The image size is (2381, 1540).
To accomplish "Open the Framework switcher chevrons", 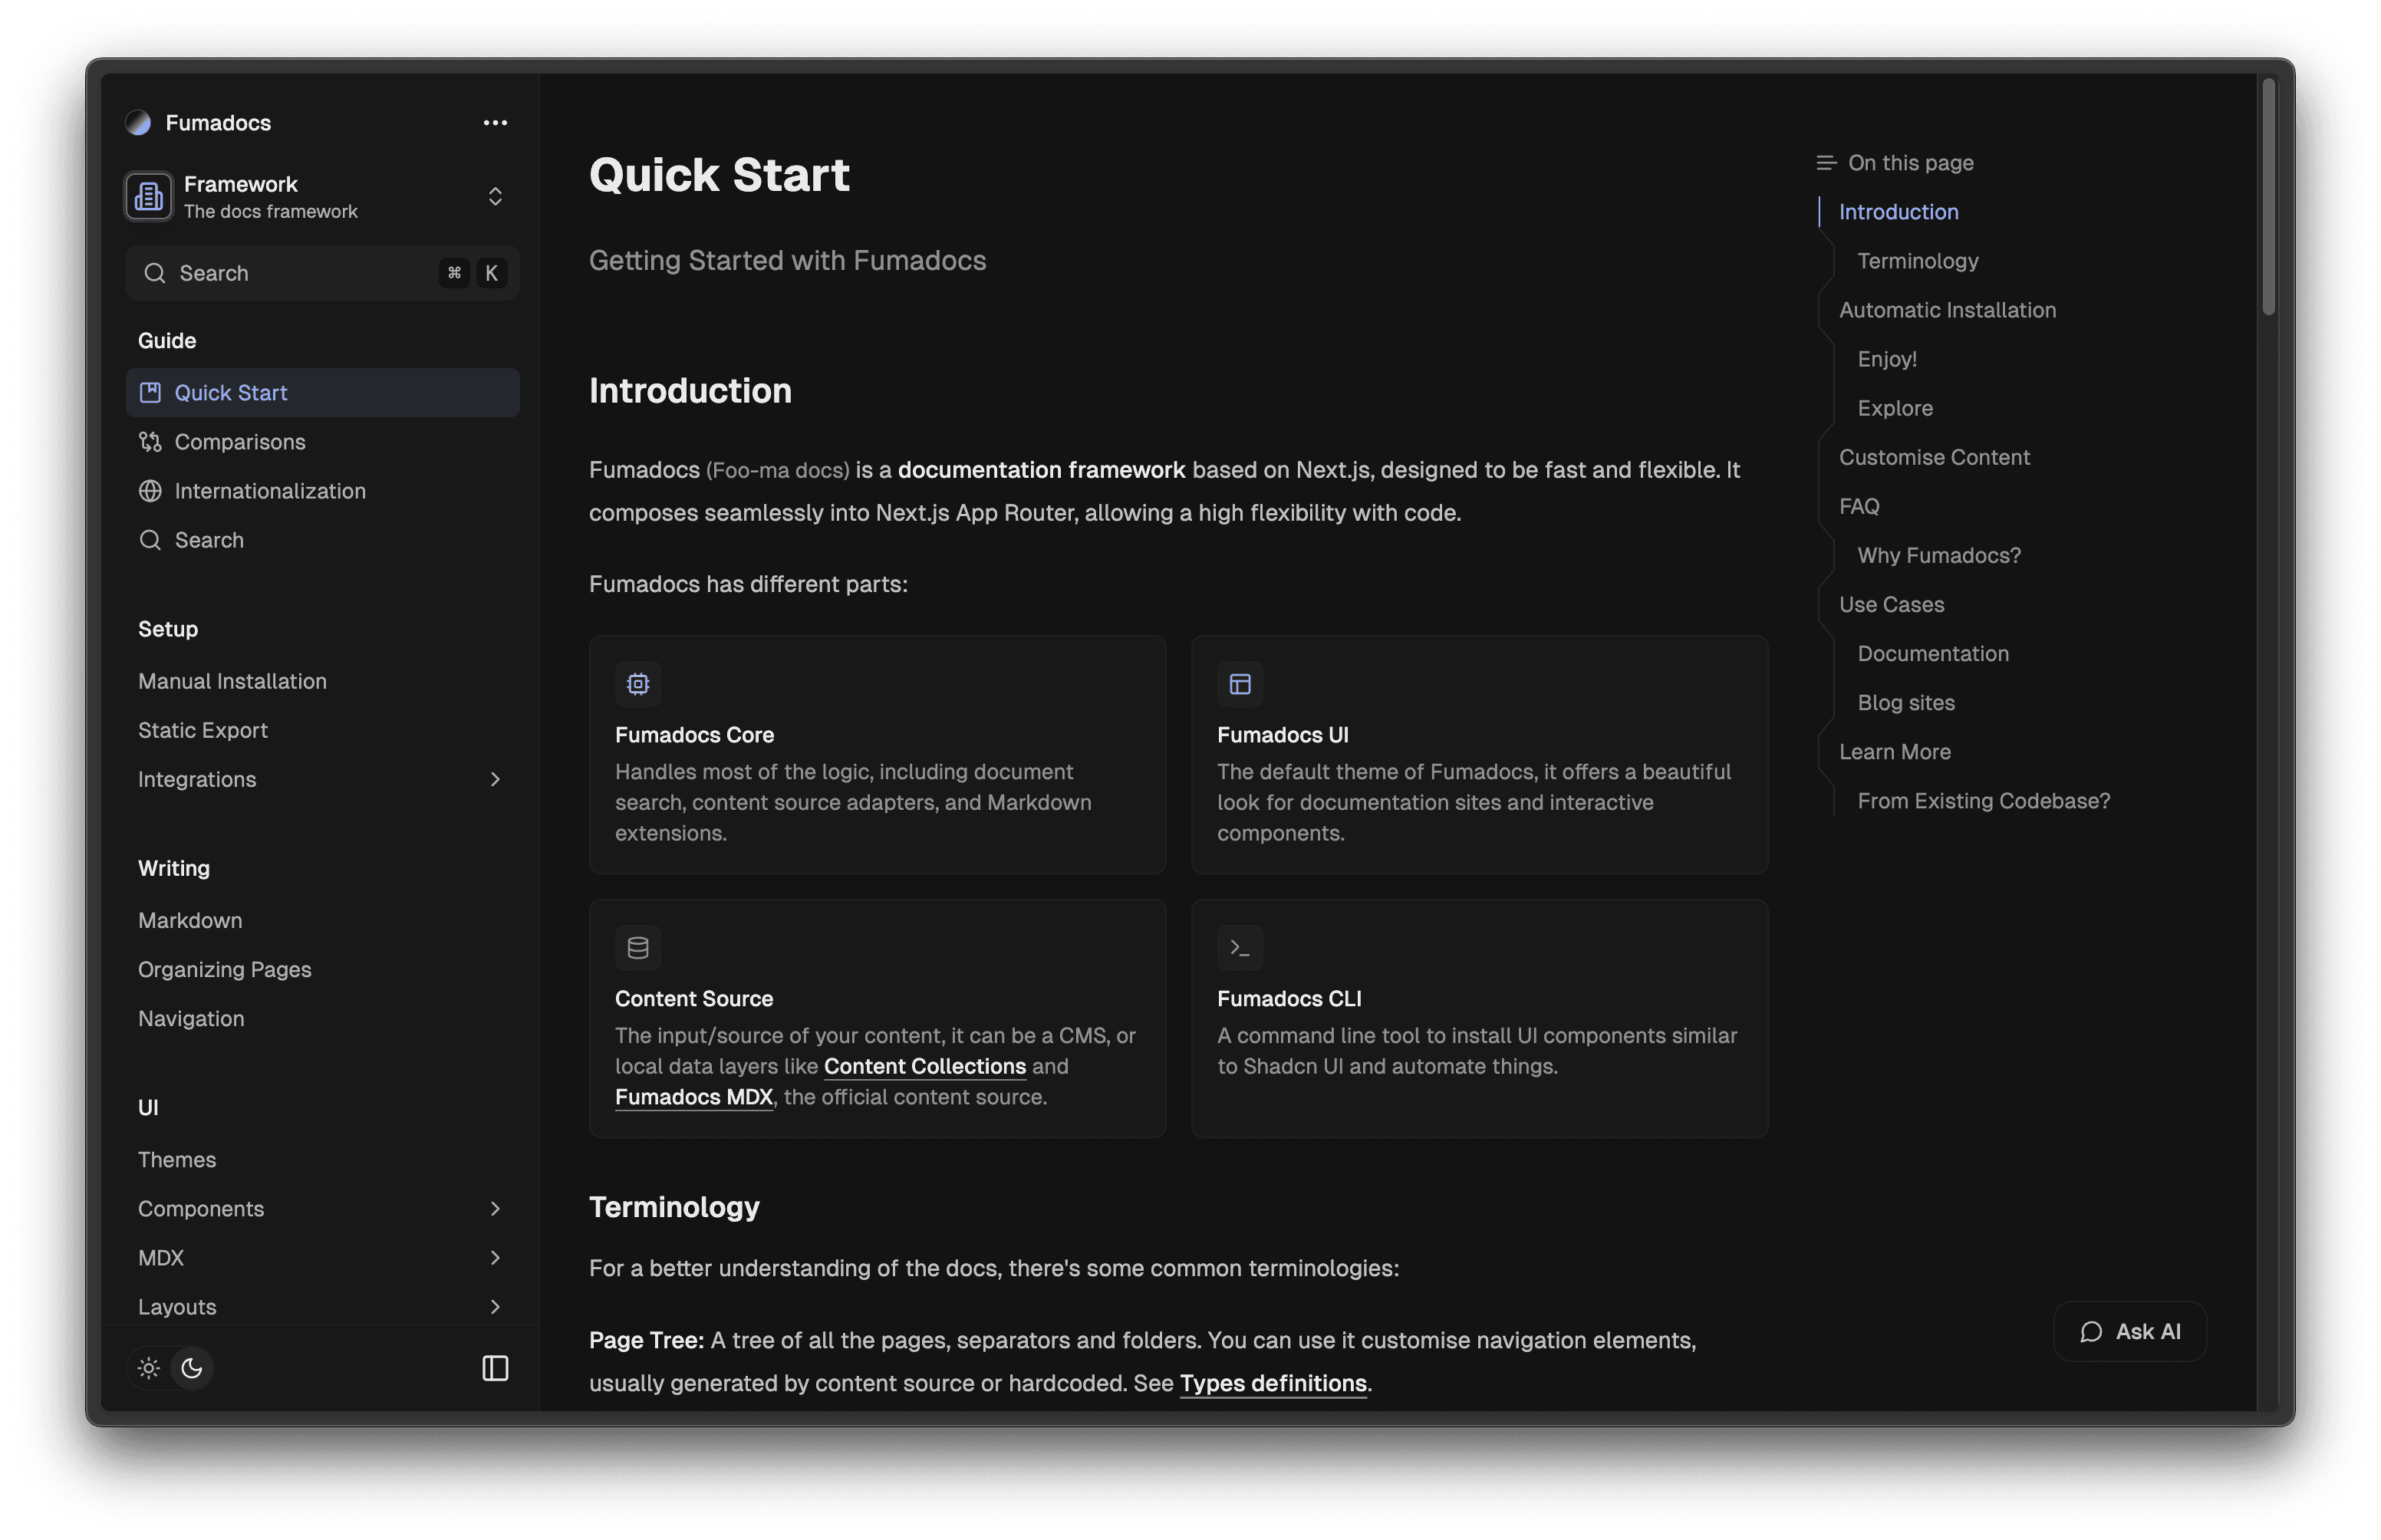I will (495, 196).
